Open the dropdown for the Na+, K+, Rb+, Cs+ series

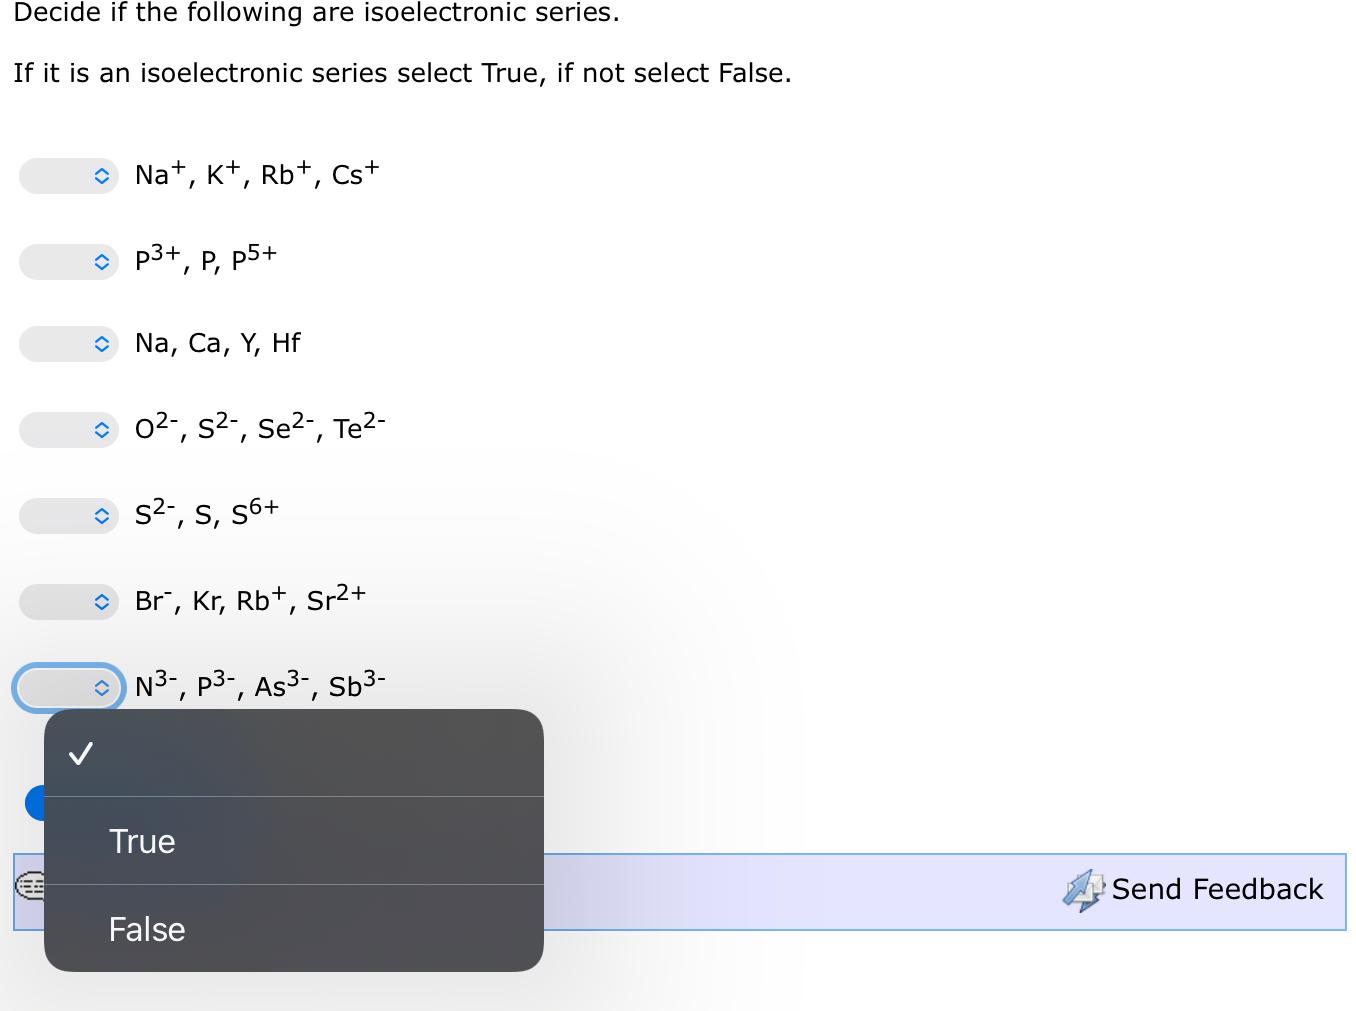point(69,175)
